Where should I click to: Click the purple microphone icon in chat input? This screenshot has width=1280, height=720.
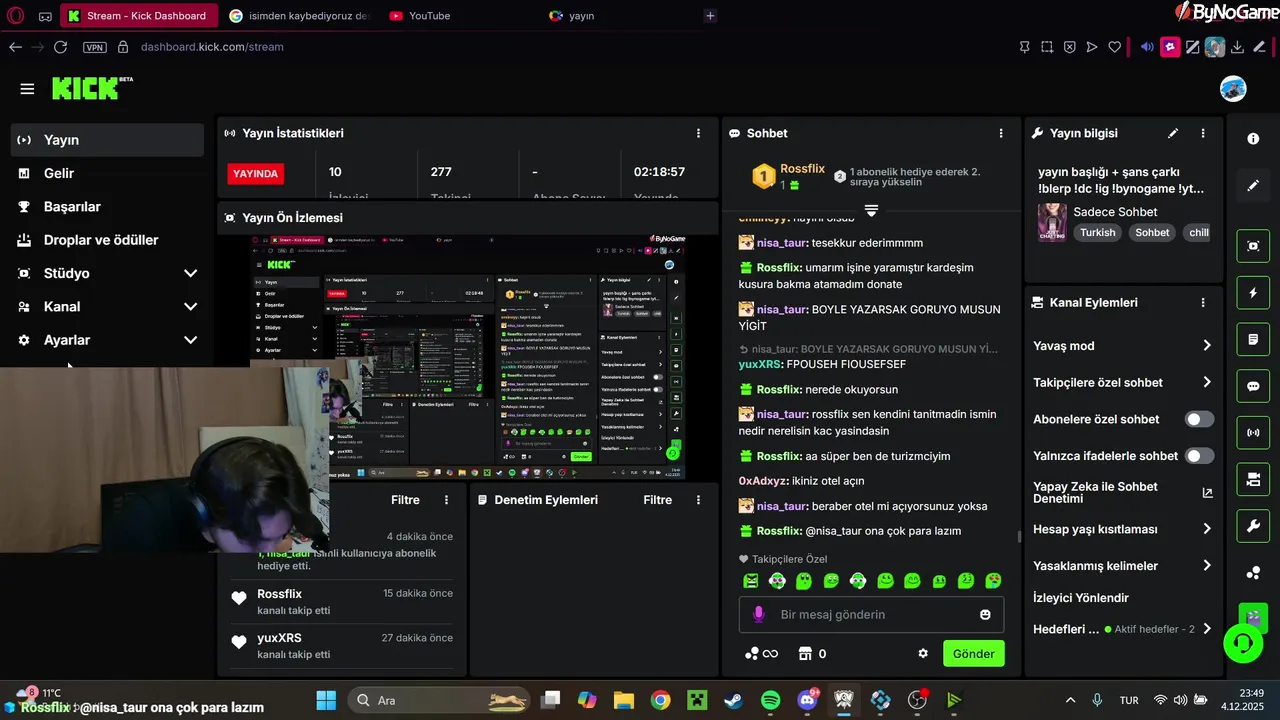point(759,614)
